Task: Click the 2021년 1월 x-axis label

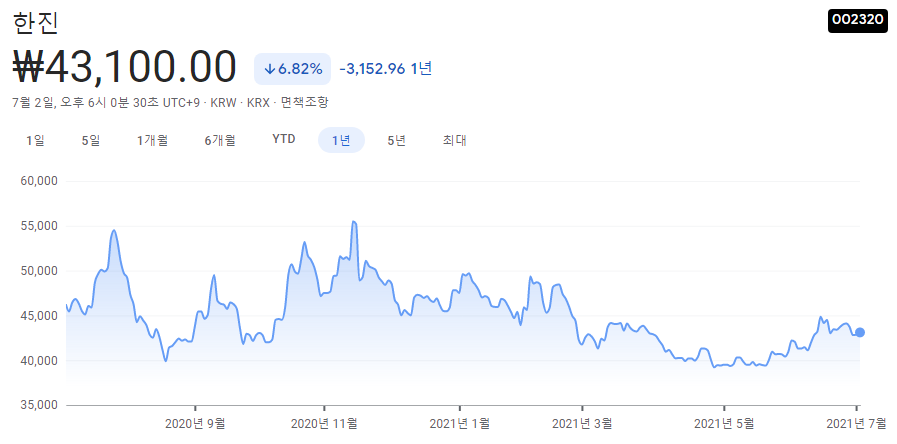Action: [459, 424]
